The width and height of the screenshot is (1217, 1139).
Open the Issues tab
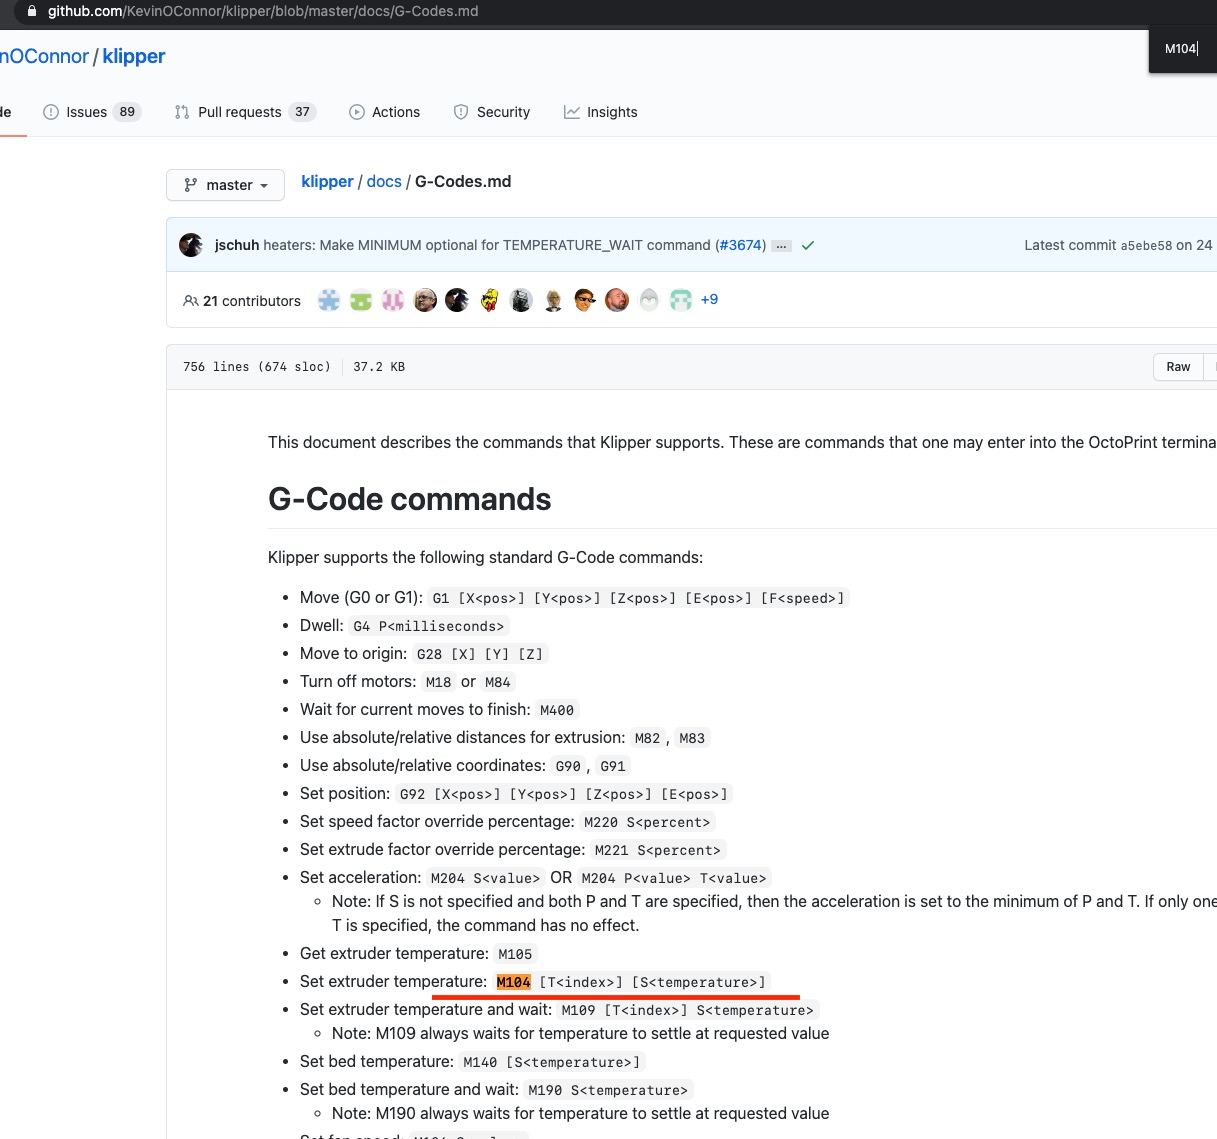point(92,112)
